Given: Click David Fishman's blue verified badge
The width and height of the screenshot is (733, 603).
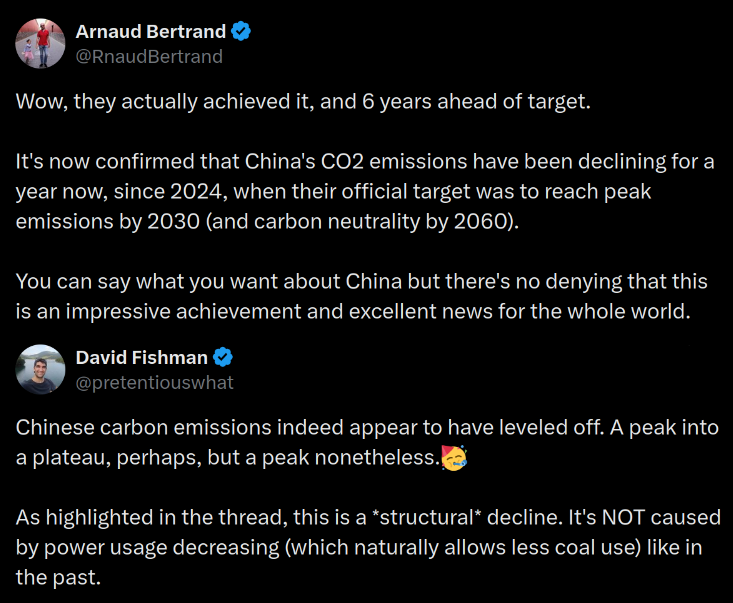Looking at the screenshot, I should (223, 357).
